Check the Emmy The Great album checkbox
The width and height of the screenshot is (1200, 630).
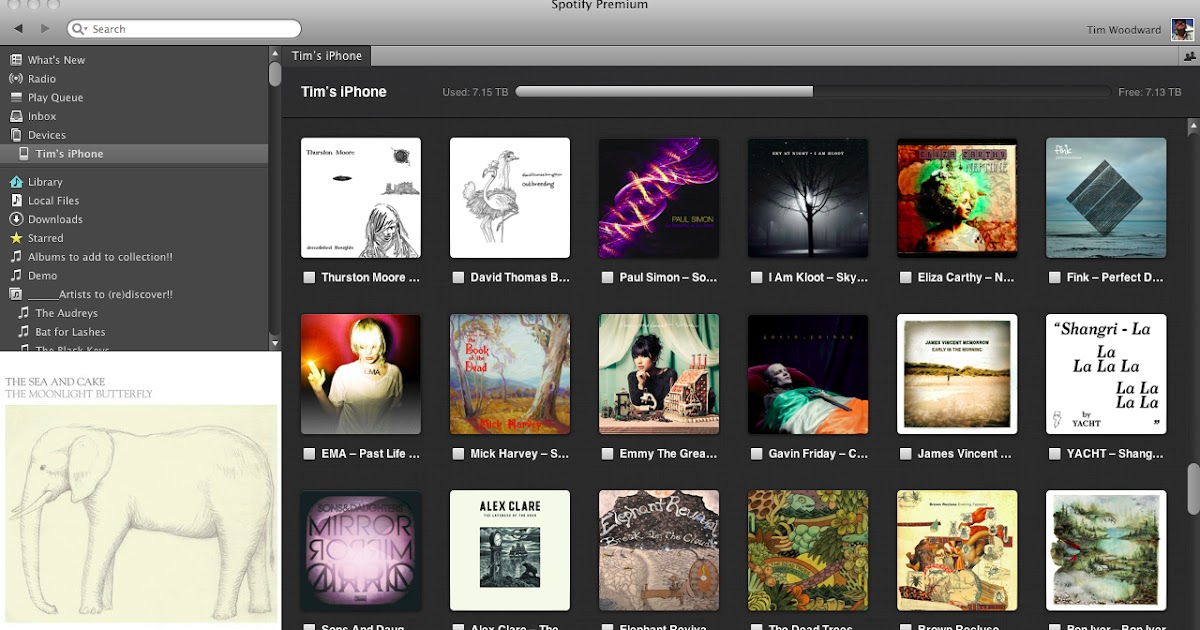[607, 454]
